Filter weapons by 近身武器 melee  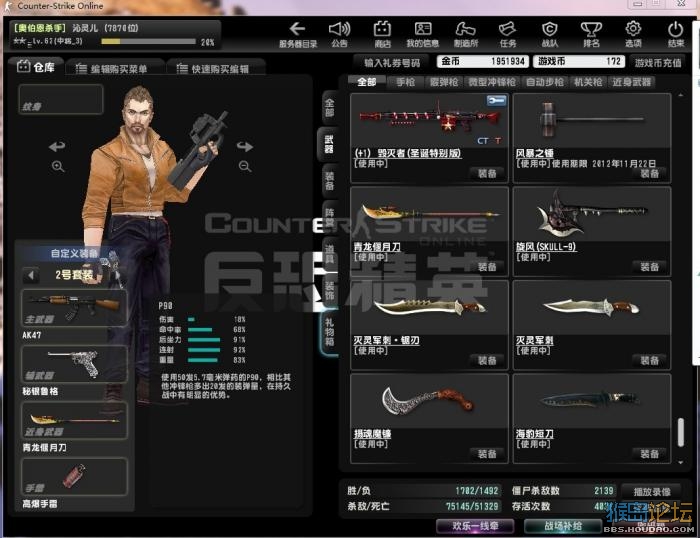click(631, 82)
